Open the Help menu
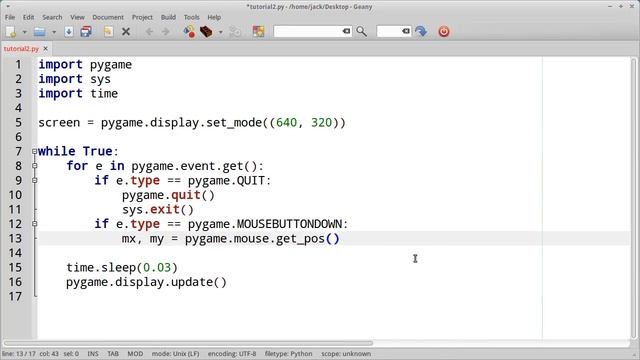Image resolution: width=640 pixels, height=360 pixels. tap(214, 17)
